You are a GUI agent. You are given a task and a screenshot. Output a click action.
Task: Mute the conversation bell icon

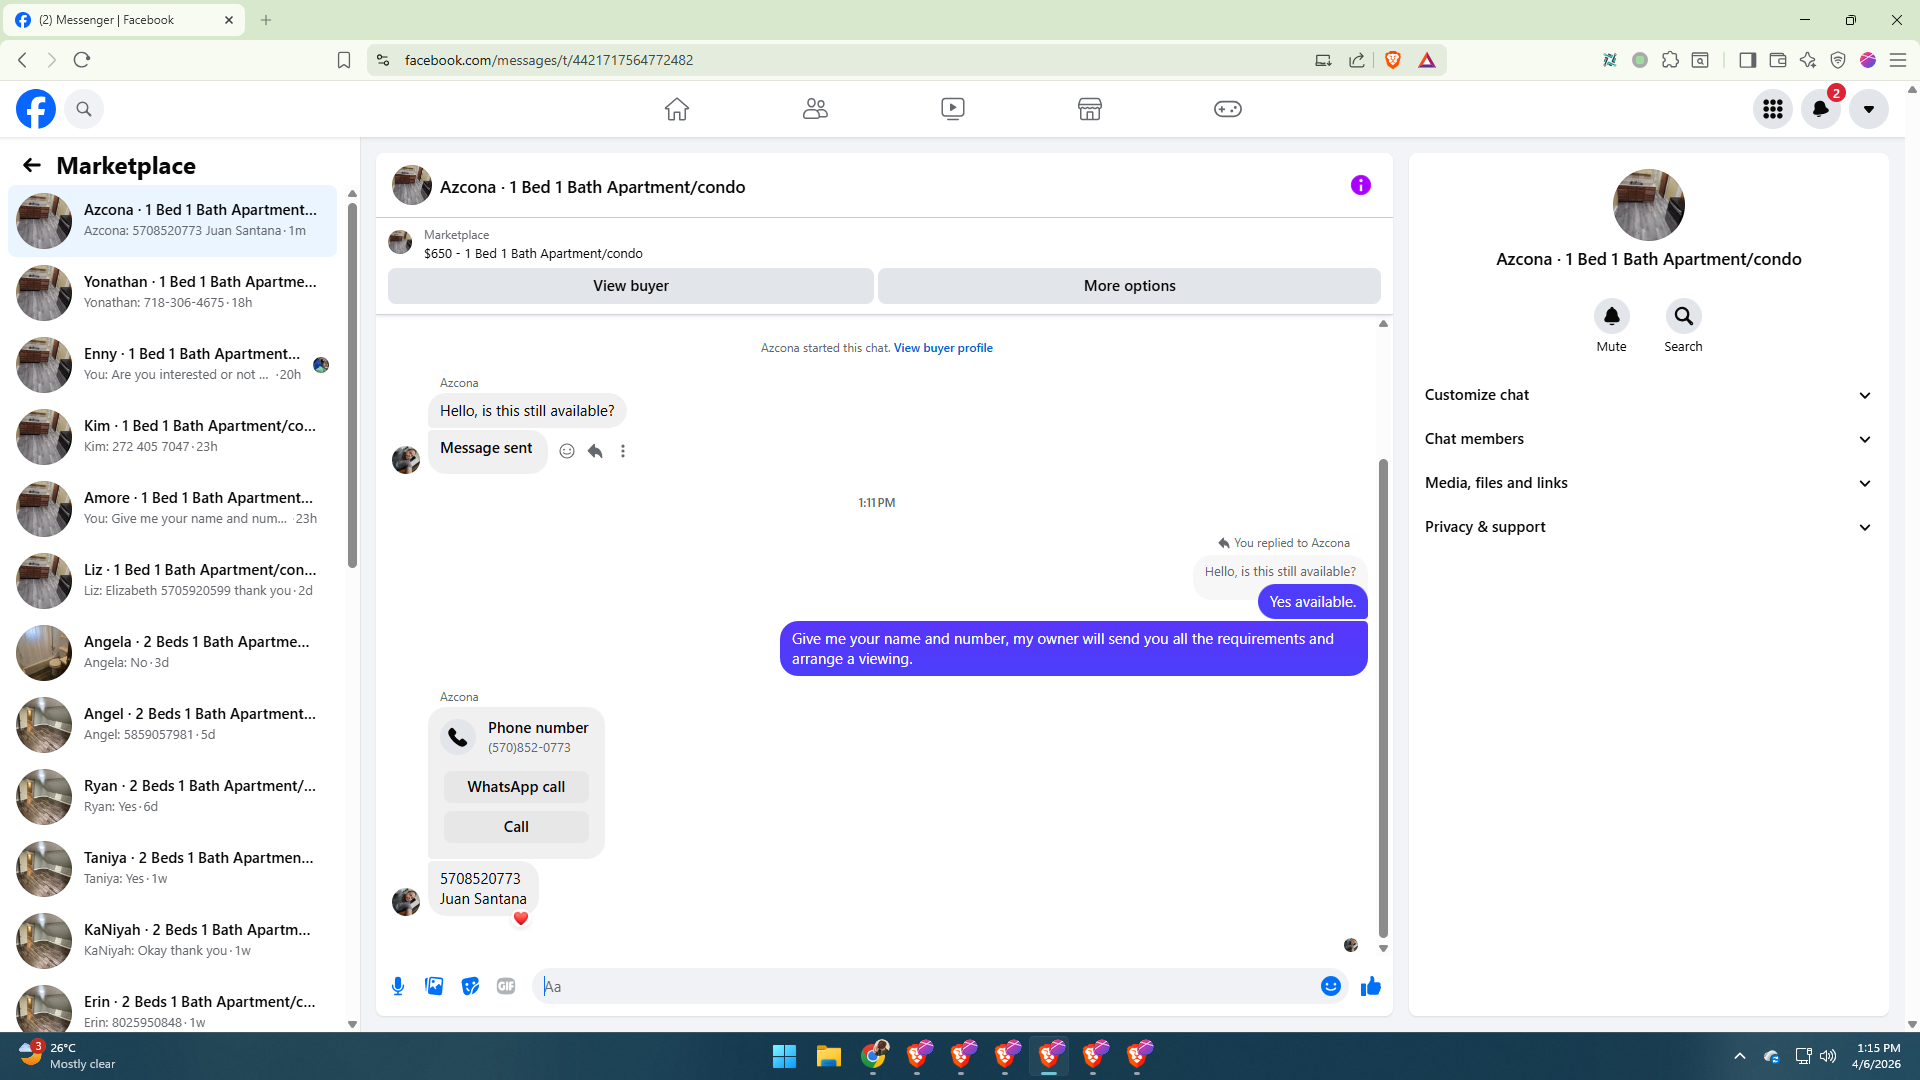pos(1612,316)
